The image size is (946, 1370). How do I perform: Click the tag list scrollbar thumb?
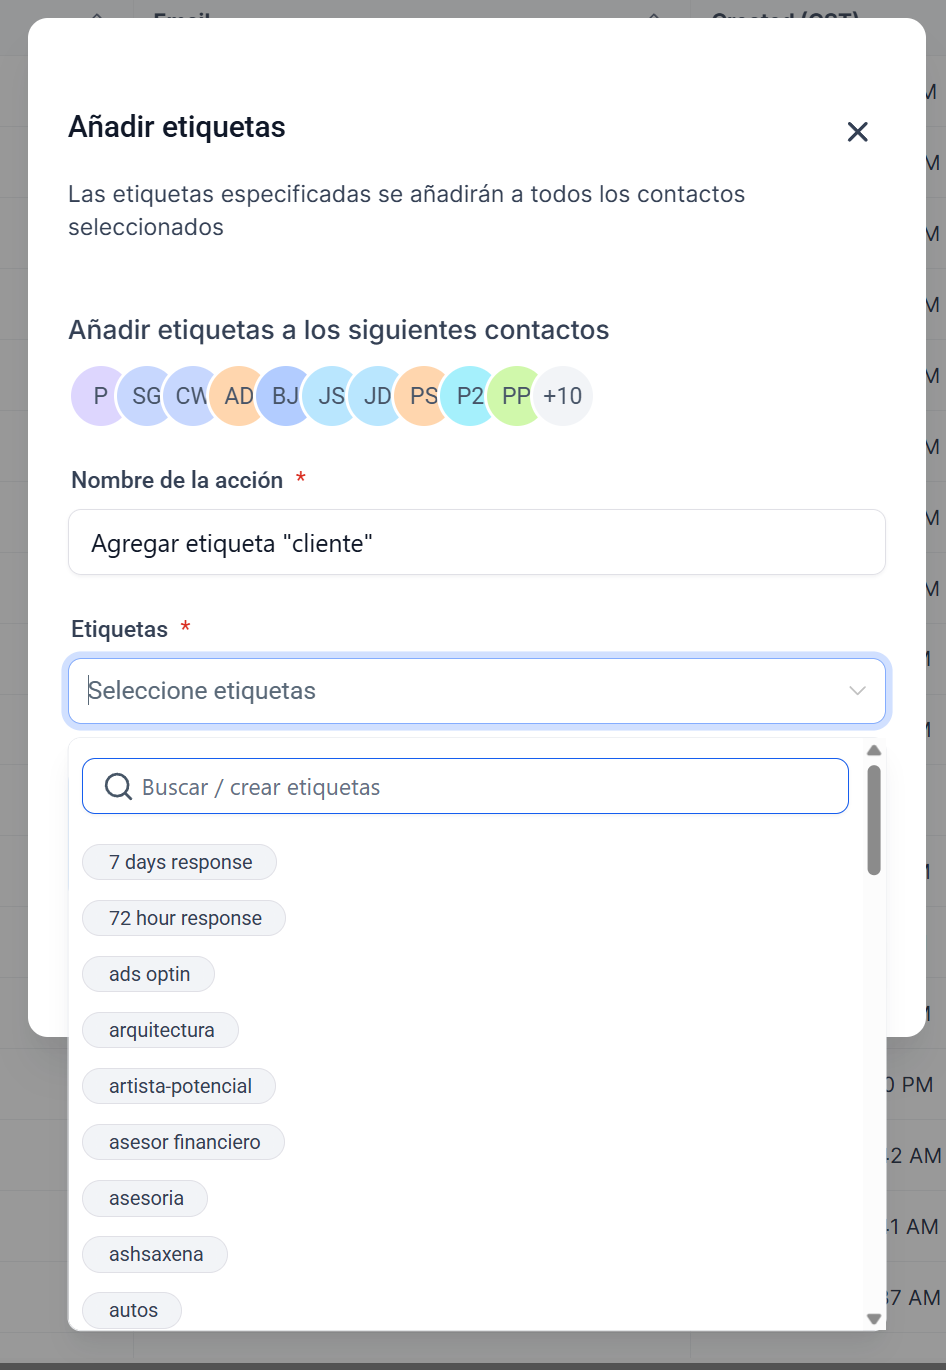[x=874, y=820]
